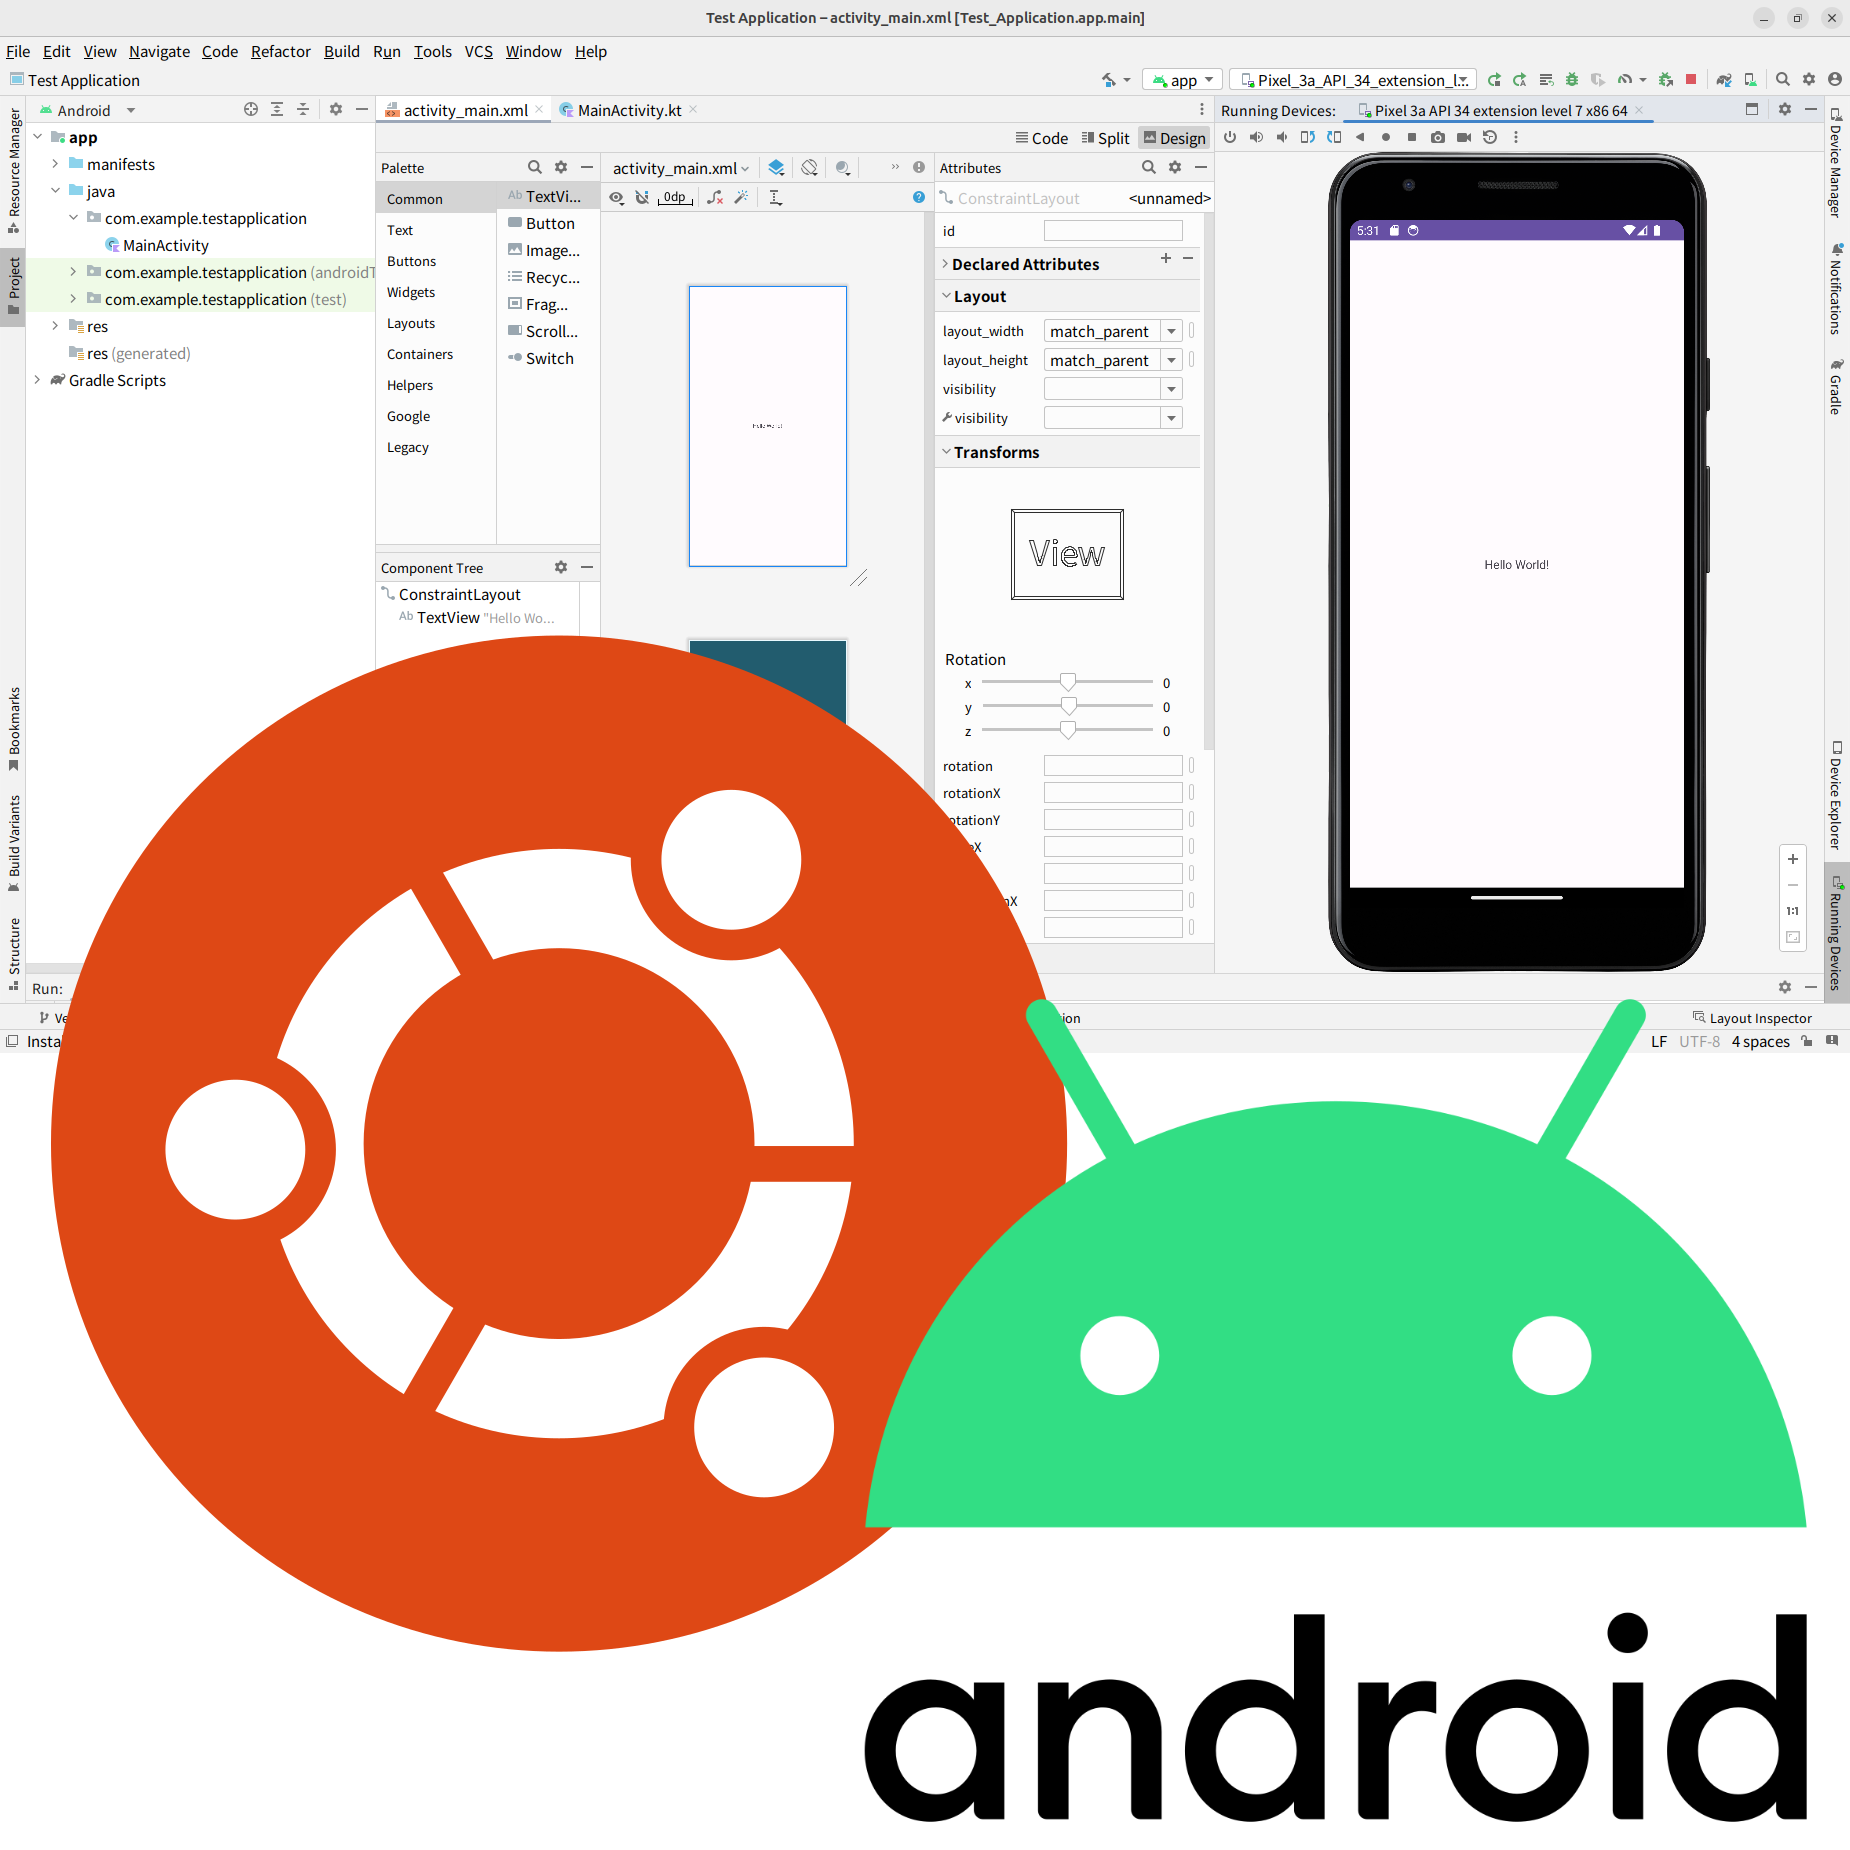1850x1850 pixels.
Task: Switch to the MainActivity.kt tab
Action: pyautogui.click(x=627, y=110)
